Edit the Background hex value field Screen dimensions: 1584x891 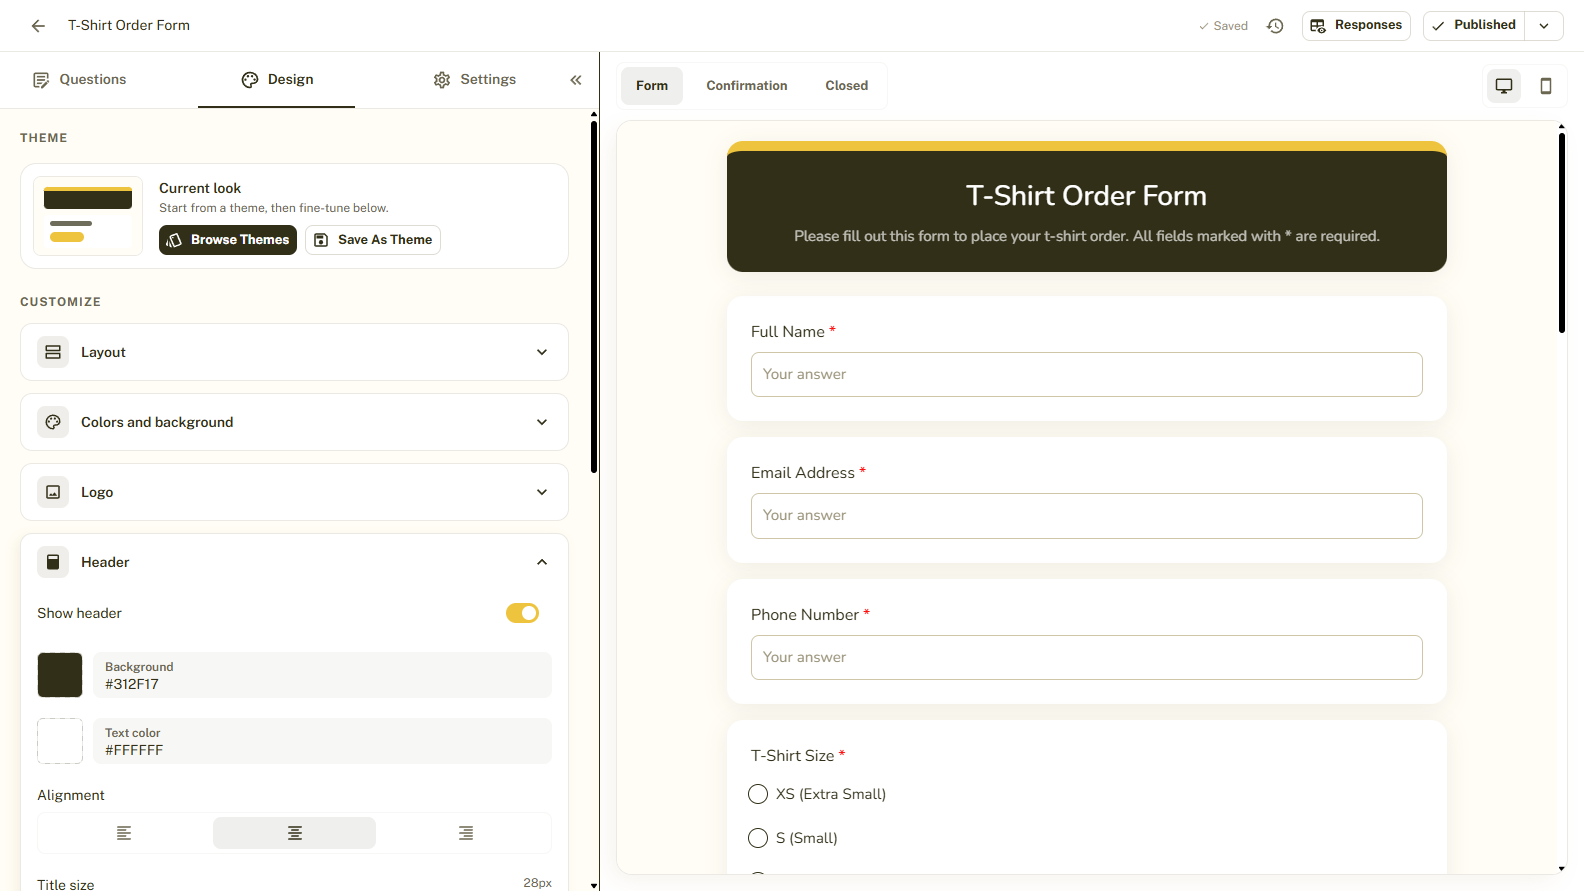[x=322, y=675]
